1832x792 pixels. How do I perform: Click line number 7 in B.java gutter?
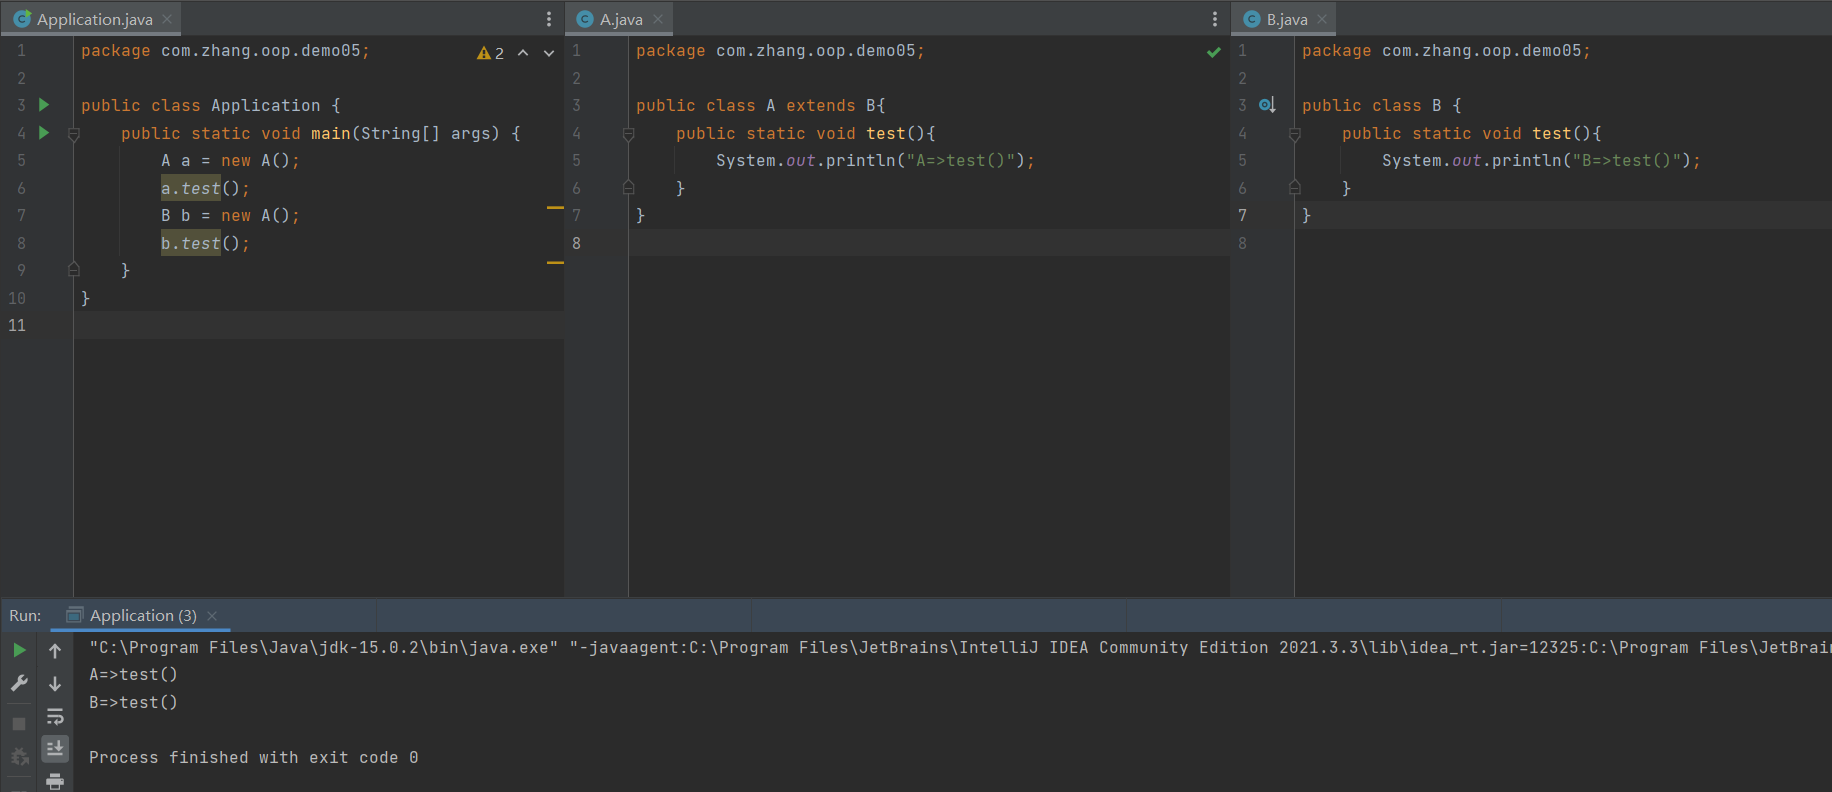point(1242,216)
